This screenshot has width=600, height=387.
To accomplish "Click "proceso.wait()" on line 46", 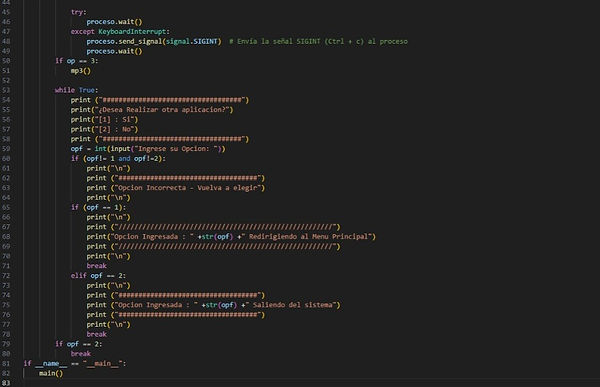I will click(x=114, y=22).
